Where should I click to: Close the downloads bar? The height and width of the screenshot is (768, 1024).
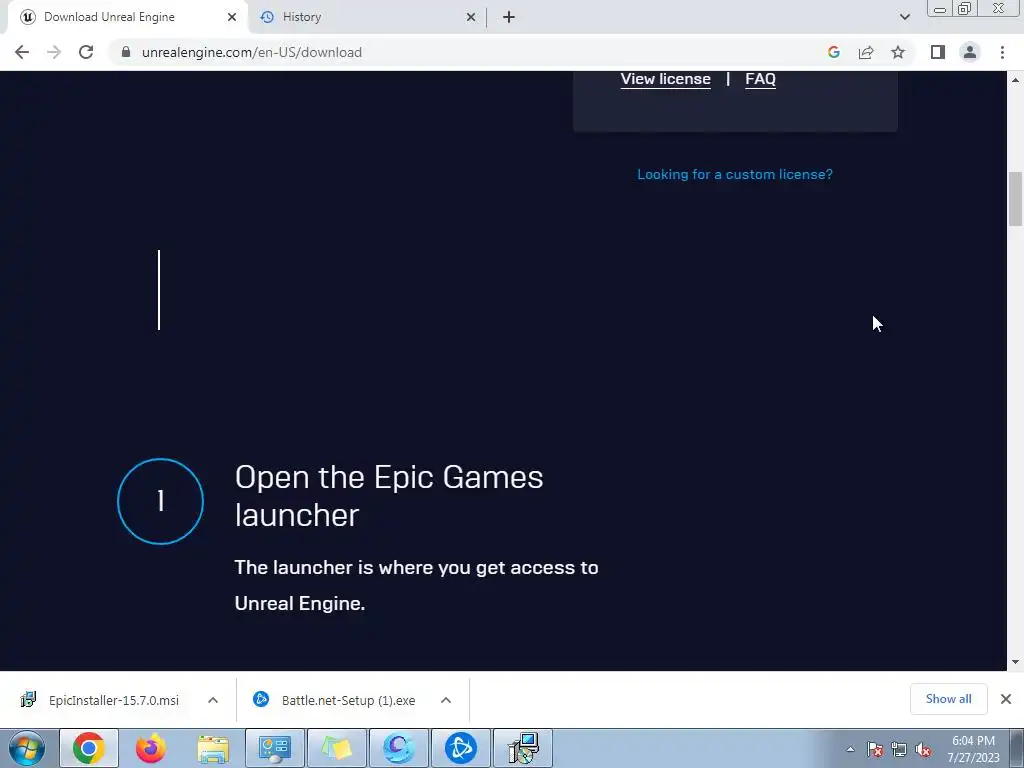point(1006,699)
